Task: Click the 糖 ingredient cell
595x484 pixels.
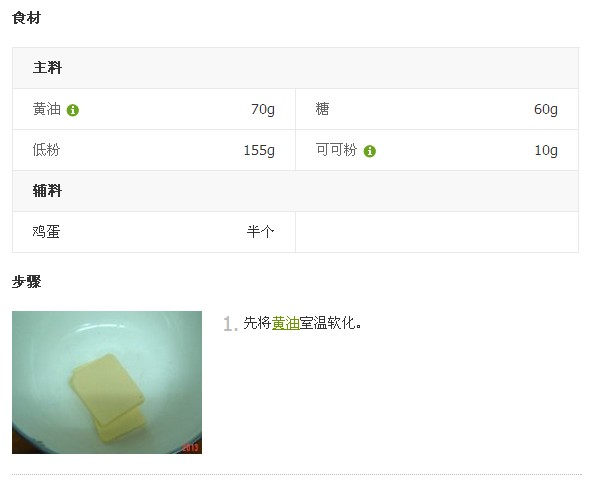Action: click(437, 109)
